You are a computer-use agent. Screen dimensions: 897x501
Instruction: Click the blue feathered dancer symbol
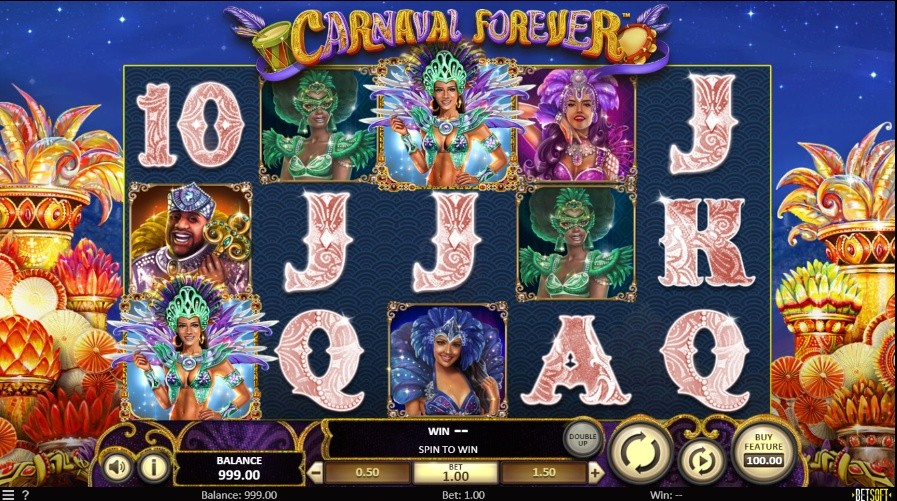pos(447,360)
